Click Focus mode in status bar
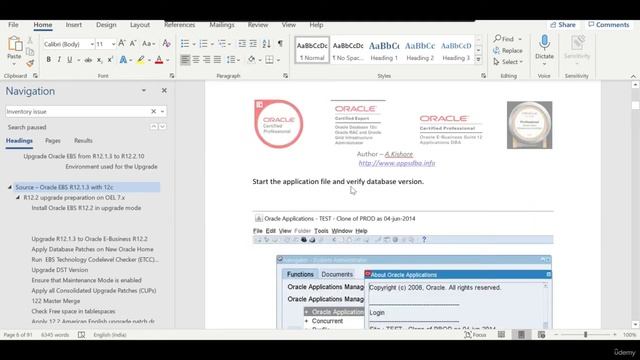The width and height of the screenshot is (640, 360). 475,335
